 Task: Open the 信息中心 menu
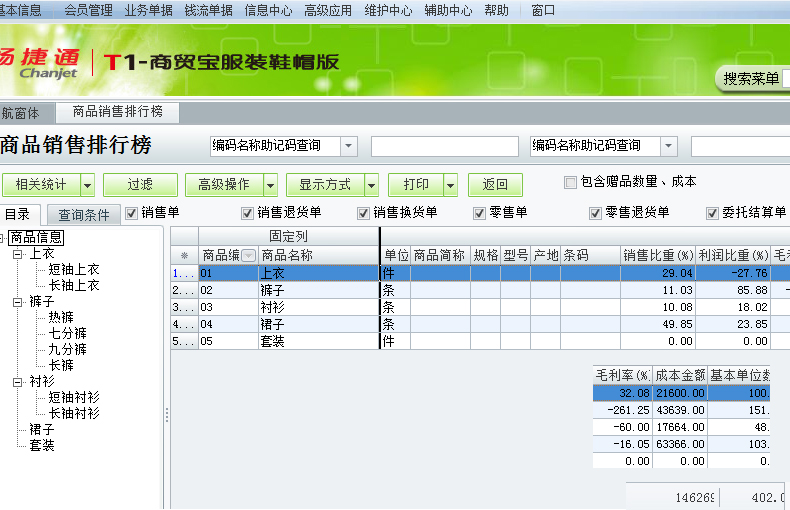point(268,10)
